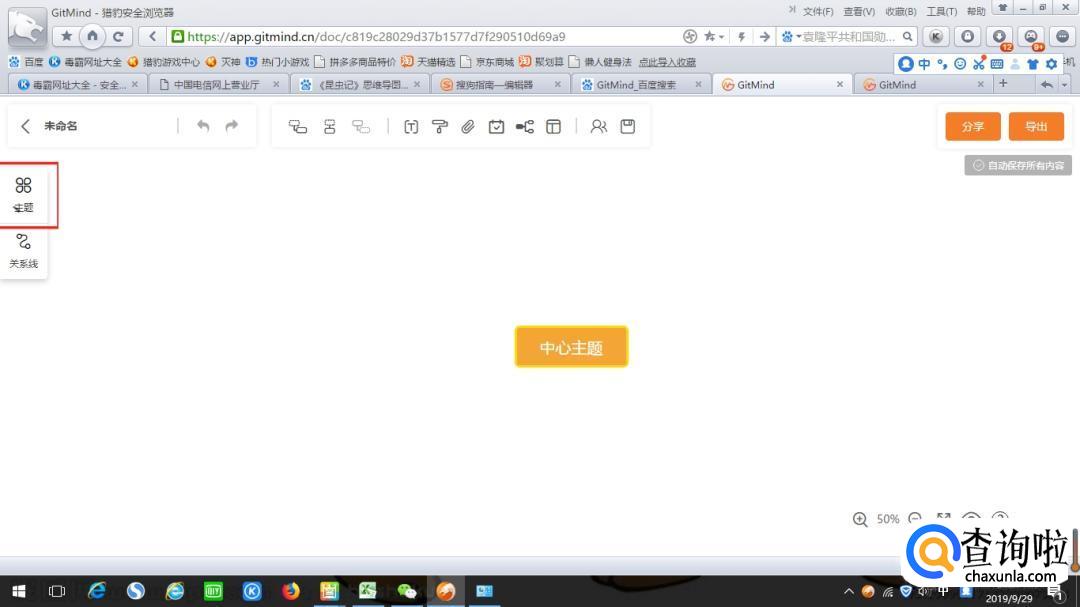Viewport: 1080px width, 607px height.
Task: Open the calendar task icon
Action: pyautogui.click(x=496, y=127)
